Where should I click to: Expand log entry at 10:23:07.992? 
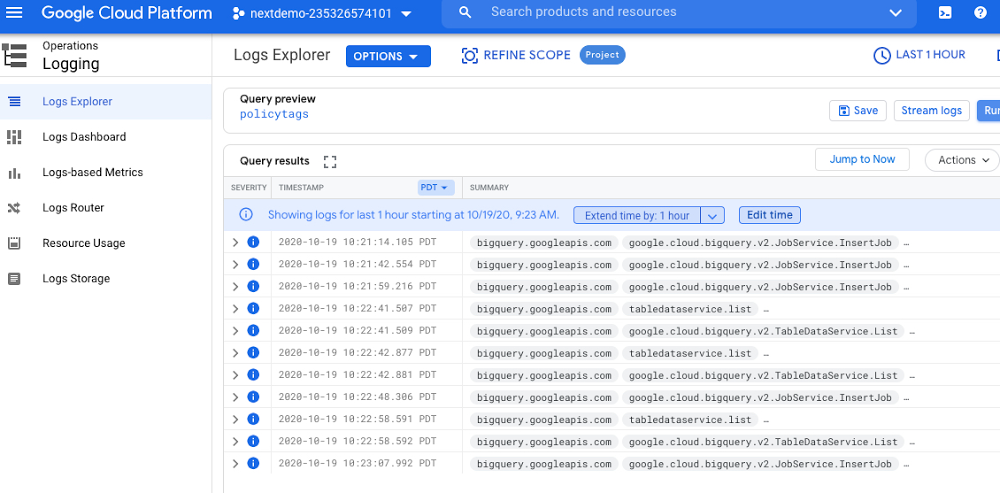coord(235,464)
